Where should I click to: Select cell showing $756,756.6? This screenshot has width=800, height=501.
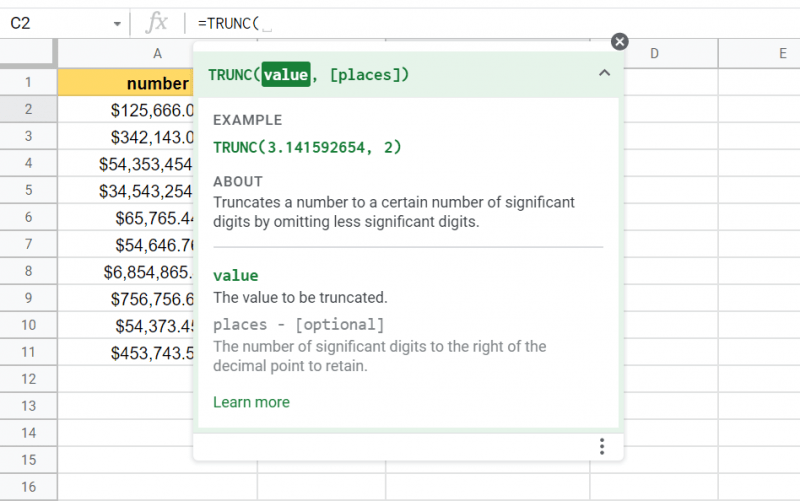[x=126, y=299]
